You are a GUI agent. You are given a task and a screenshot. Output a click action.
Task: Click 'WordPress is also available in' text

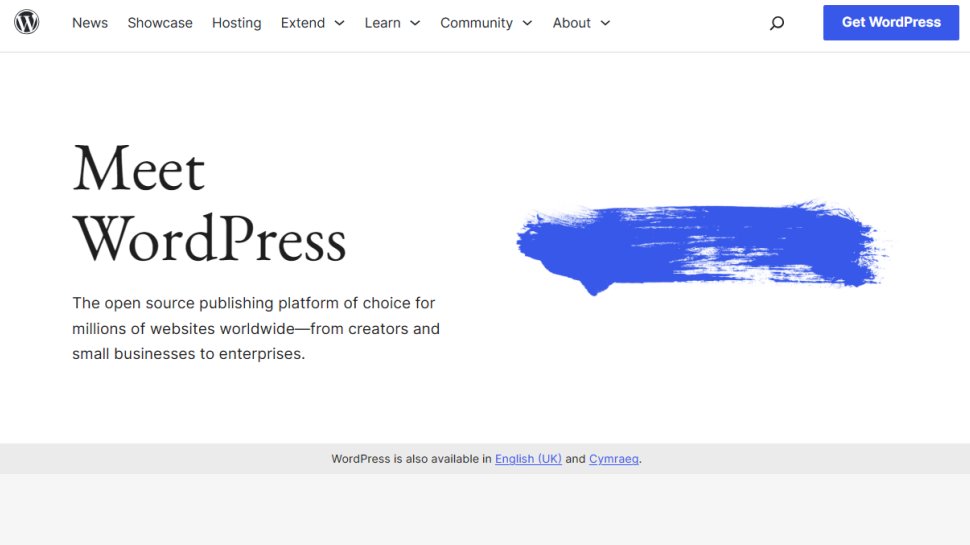(x=411, y=458)
